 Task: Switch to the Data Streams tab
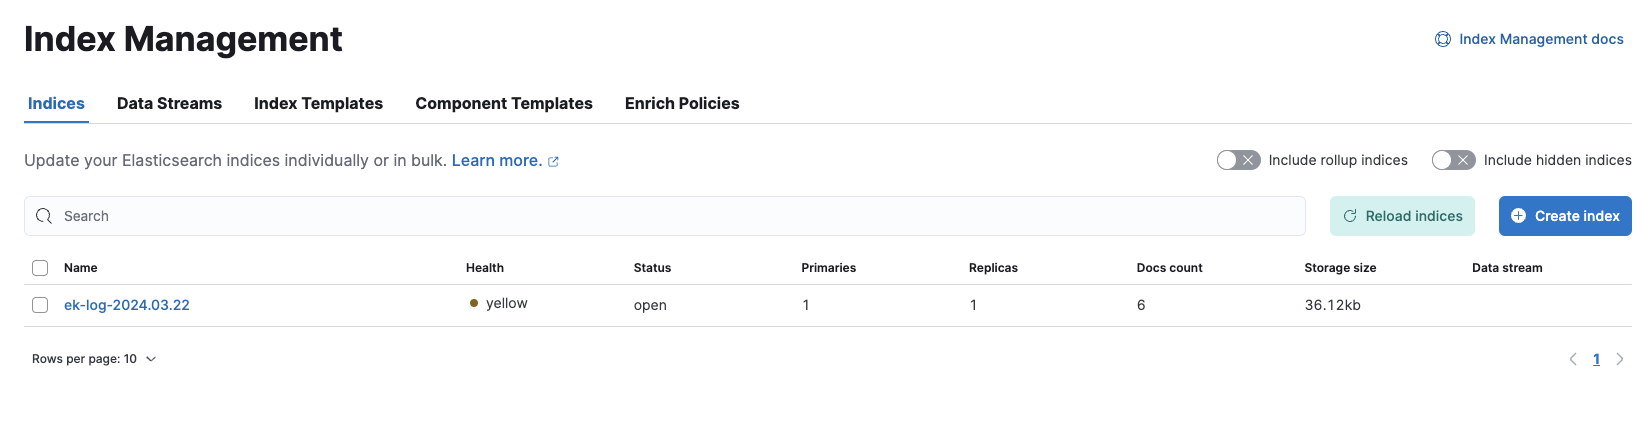(x=169, y=103)
